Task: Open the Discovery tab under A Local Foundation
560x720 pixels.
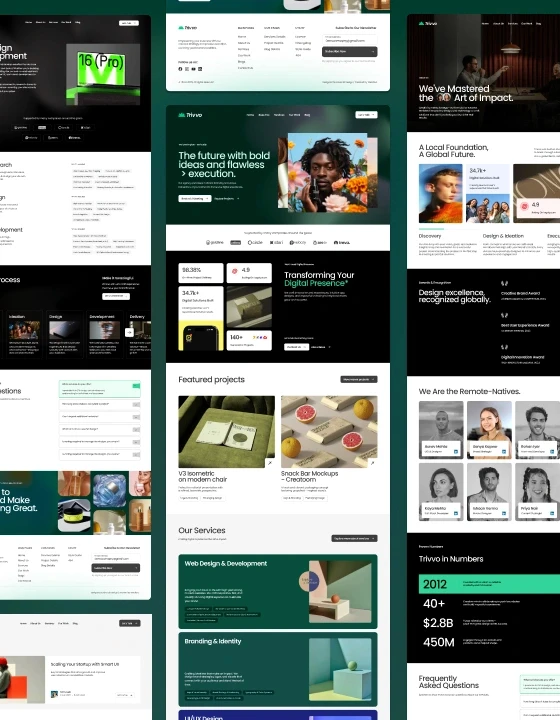Action: point(430,236)
